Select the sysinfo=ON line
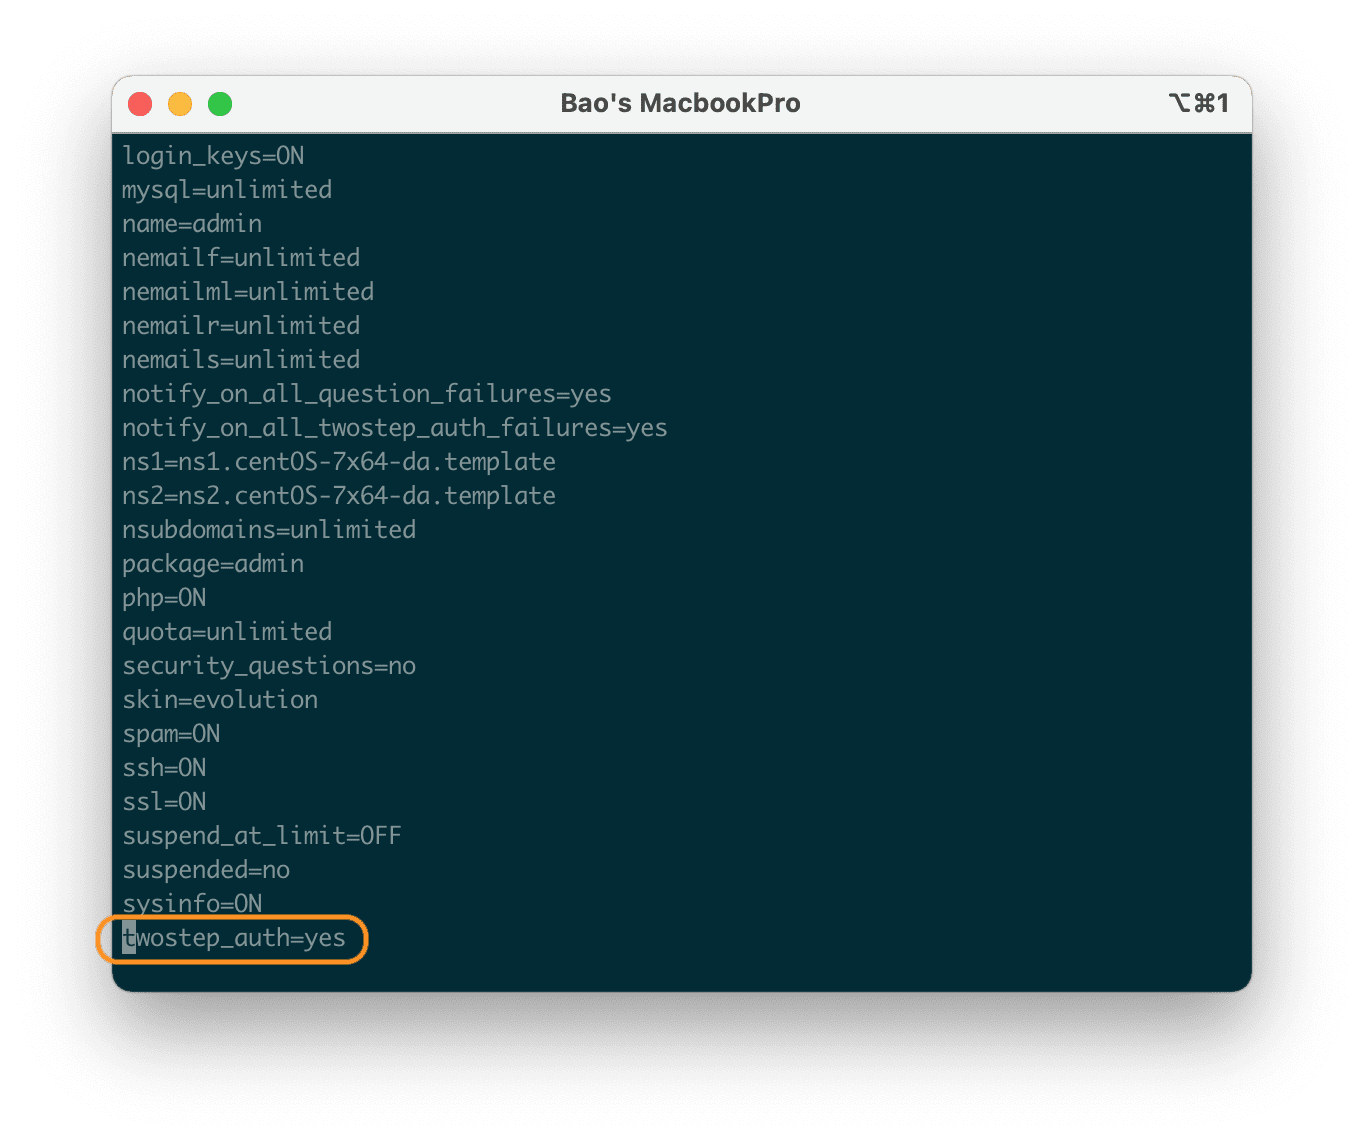The height and width of the screenshot is (1140, 1364). [x=192, y=903]
